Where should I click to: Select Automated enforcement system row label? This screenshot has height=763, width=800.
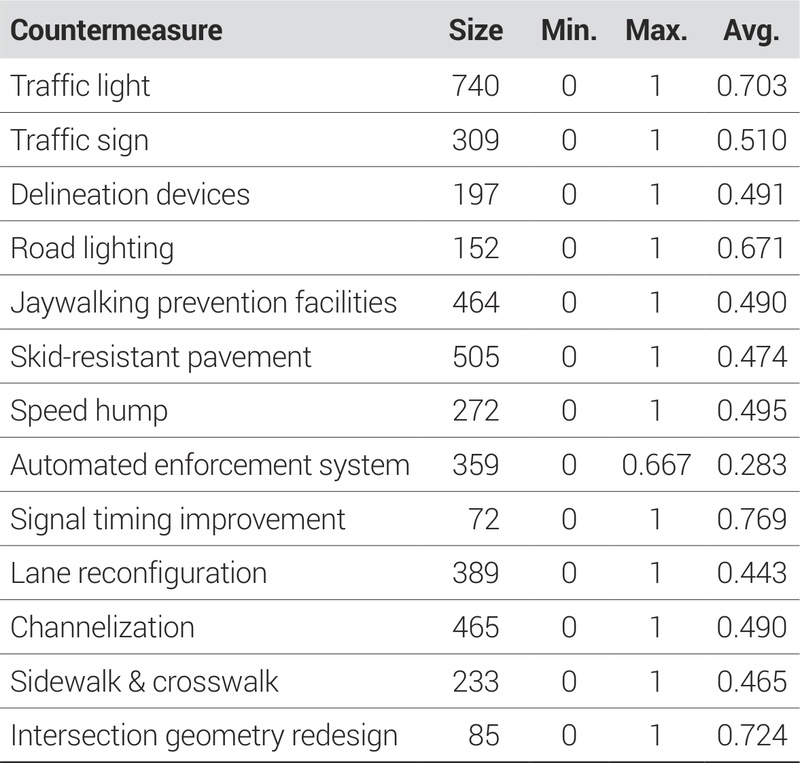(210, 464)
